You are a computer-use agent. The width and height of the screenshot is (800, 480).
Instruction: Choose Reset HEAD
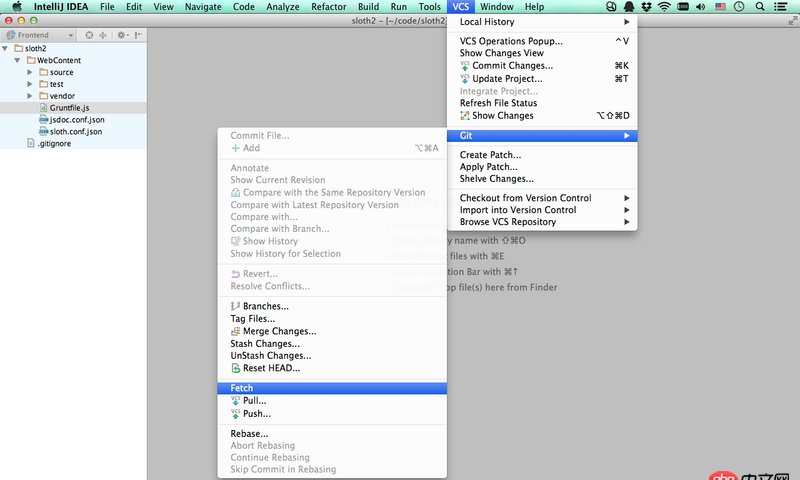(x=332, y=368)
